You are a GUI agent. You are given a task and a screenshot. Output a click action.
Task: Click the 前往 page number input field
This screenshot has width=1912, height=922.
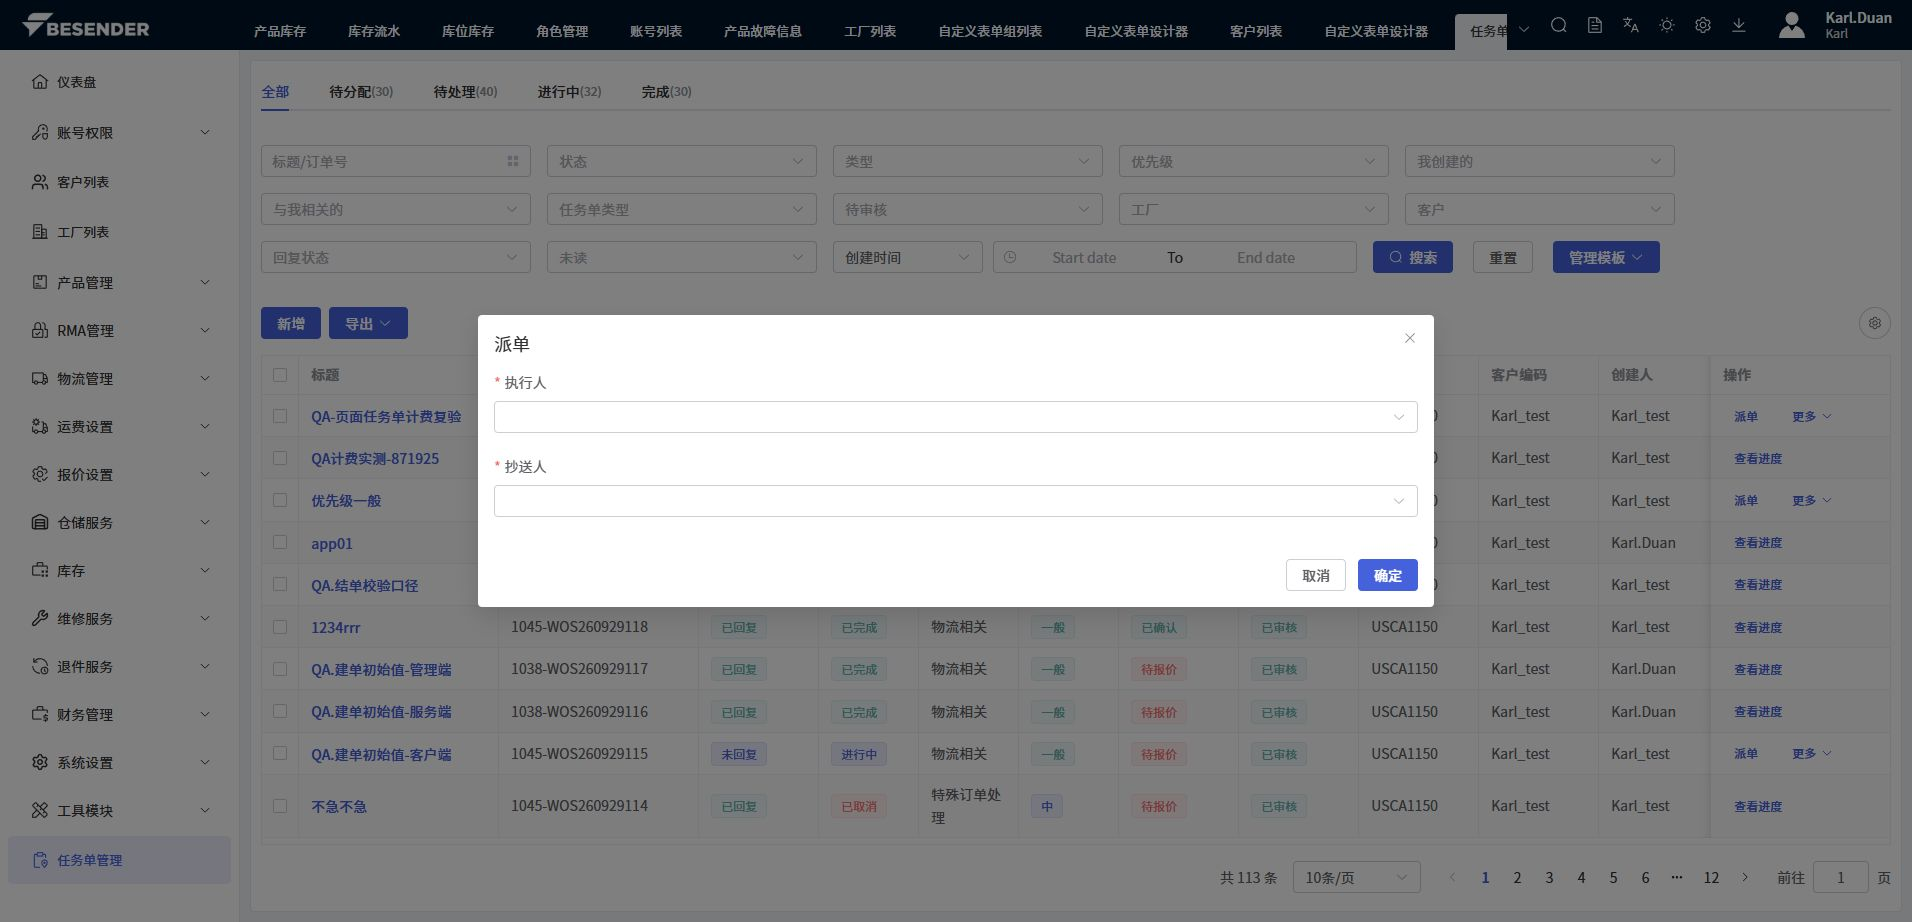(x=1840, y=877)
